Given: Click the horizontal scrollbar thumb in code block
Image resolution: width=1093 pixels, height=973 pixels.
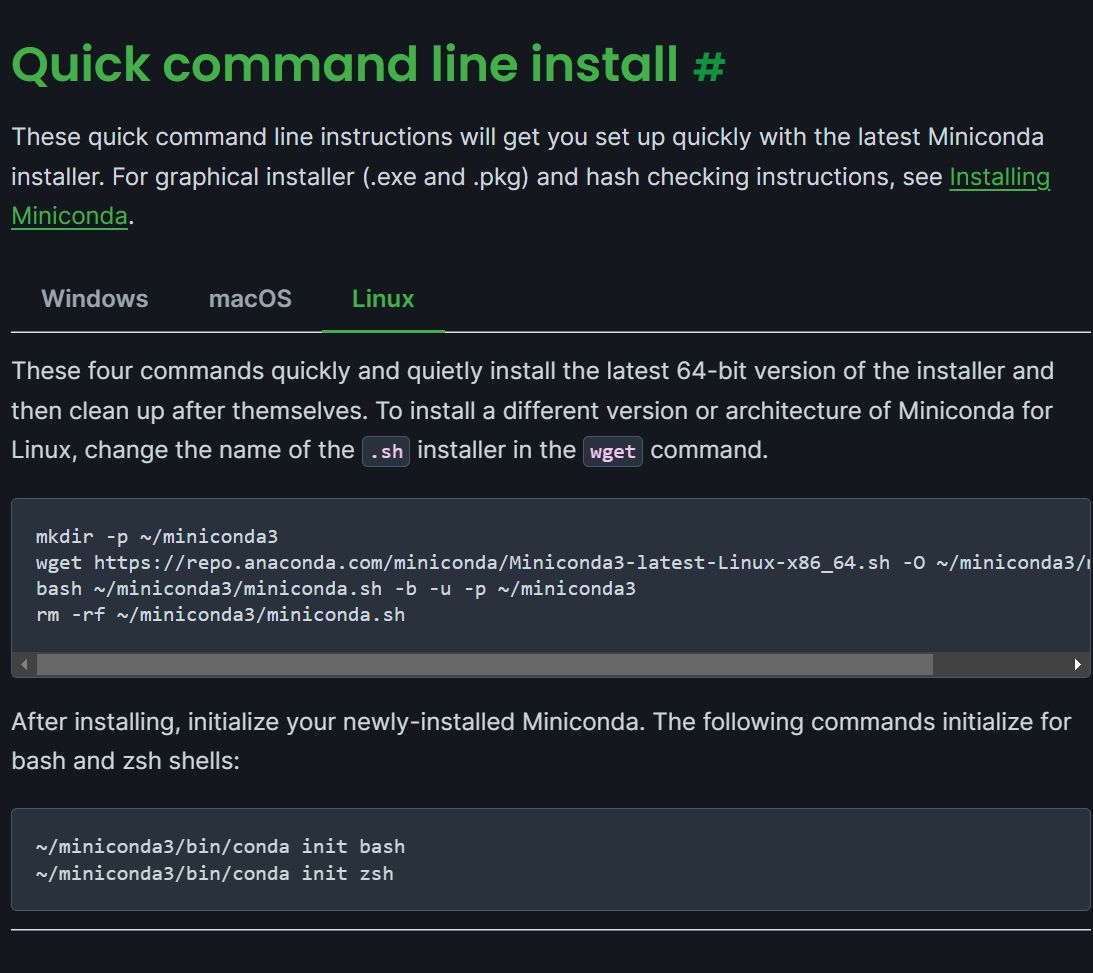Looking at the screenshot, I should coord(484,665).
